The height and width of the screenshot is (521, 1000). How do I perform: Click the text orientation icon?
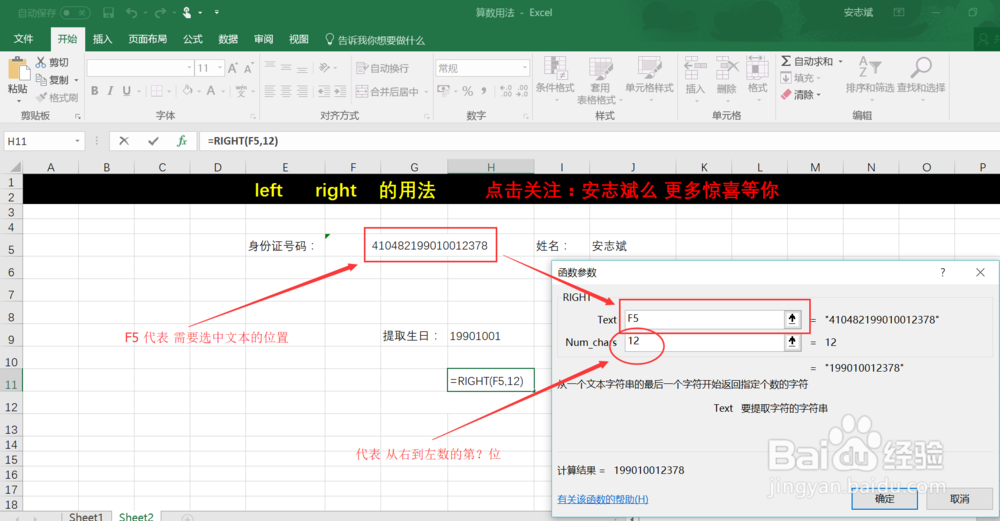point(325,68)
